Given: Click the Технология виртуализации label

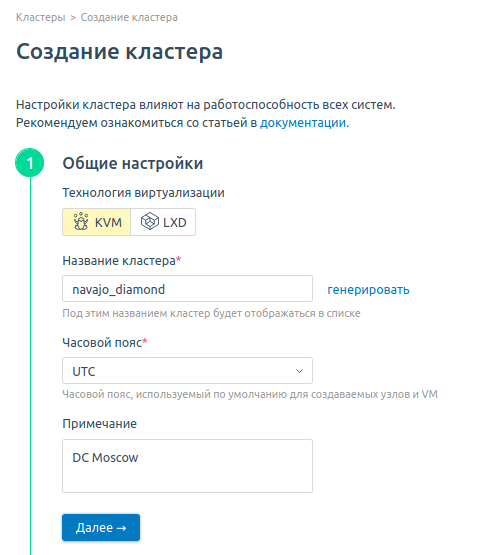Looking at the screenshot, I should point(143,193).
